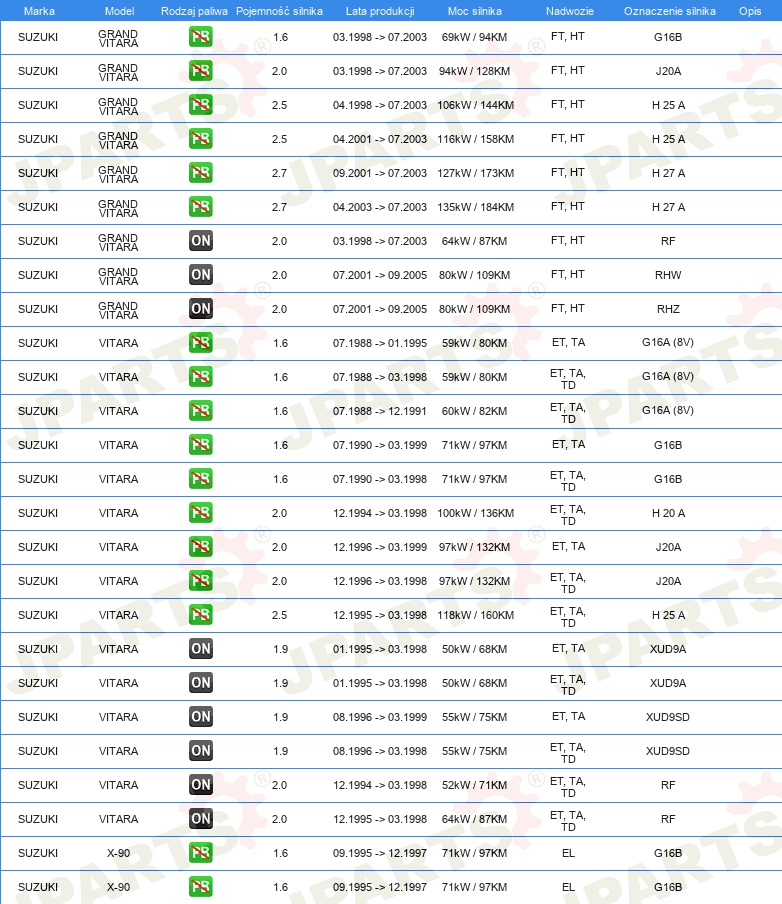This screenshot has width=782, height=904.
Task: Click petrol icon for Grand Vitara 135kW / 184KM
Action: (x=201, y=207)
